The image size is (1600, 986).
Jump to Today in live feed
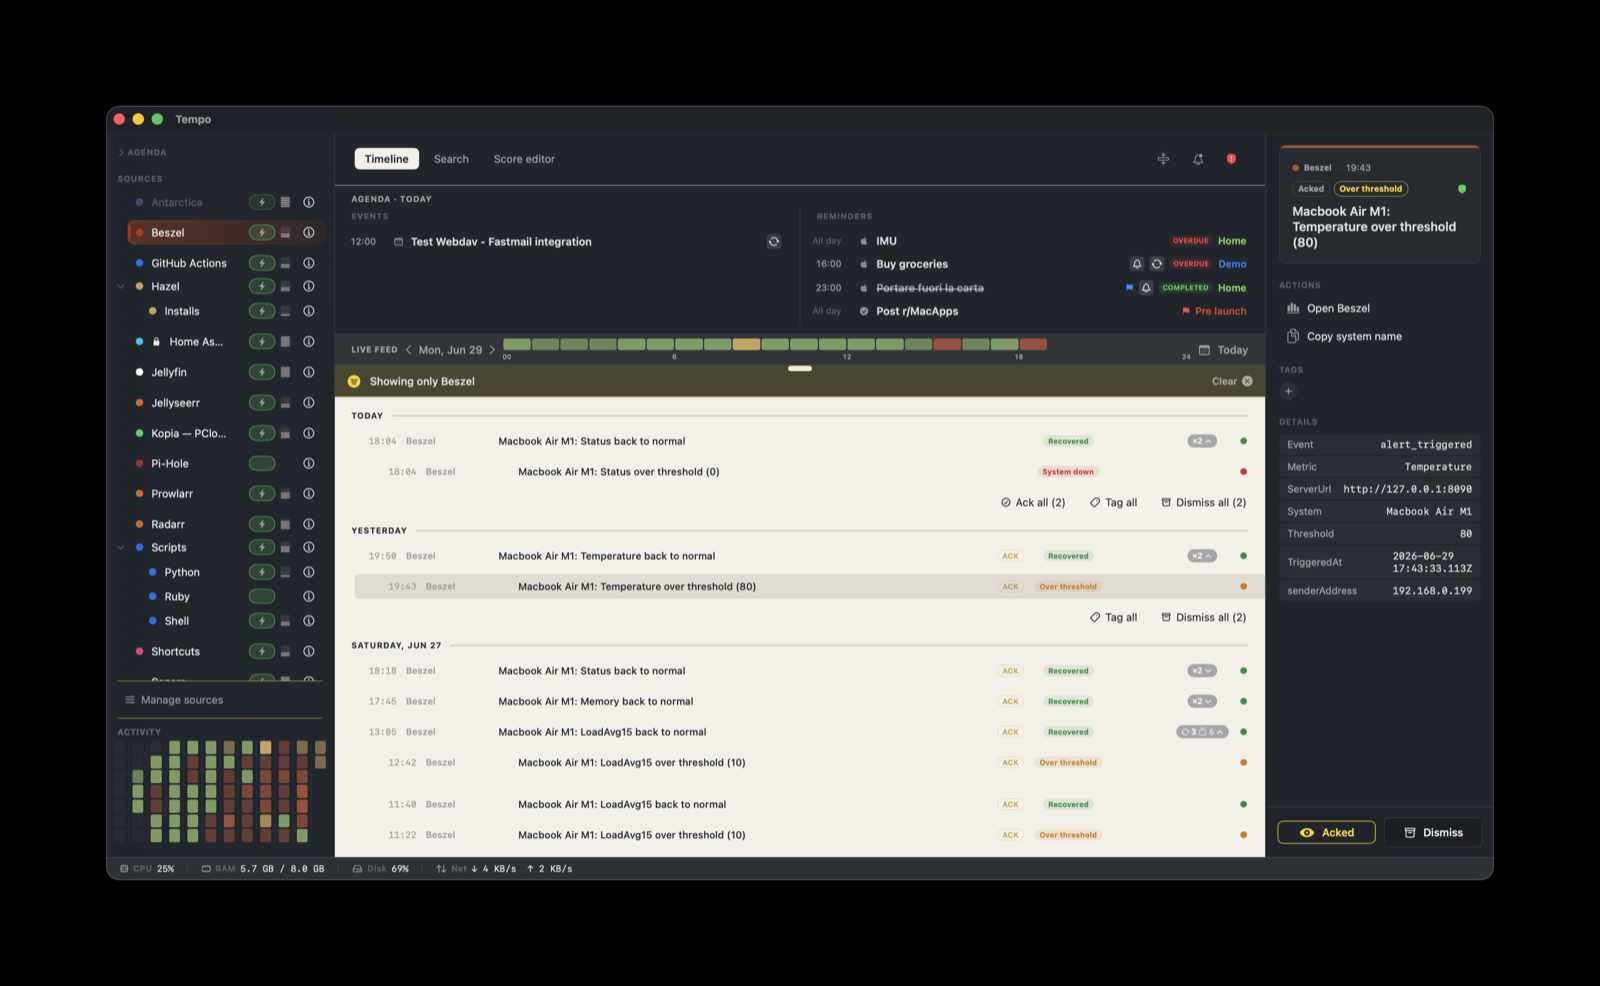point(1224,350)
